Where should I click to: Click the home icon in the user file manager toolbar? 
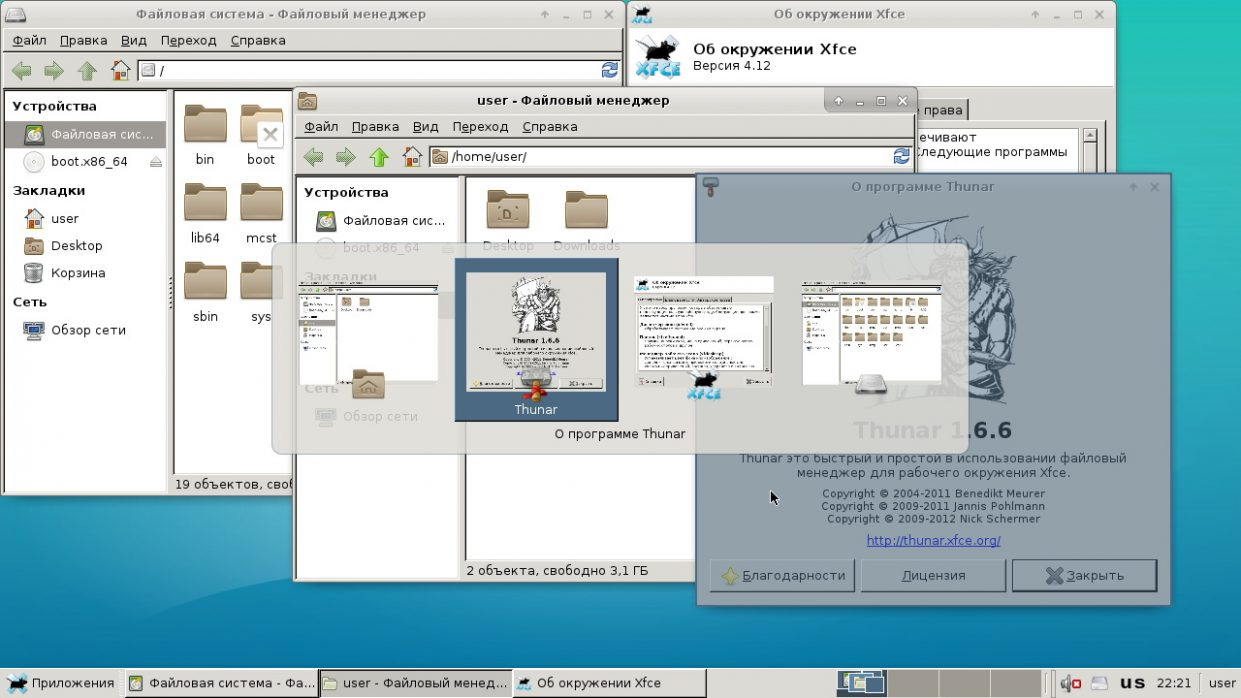411,157
